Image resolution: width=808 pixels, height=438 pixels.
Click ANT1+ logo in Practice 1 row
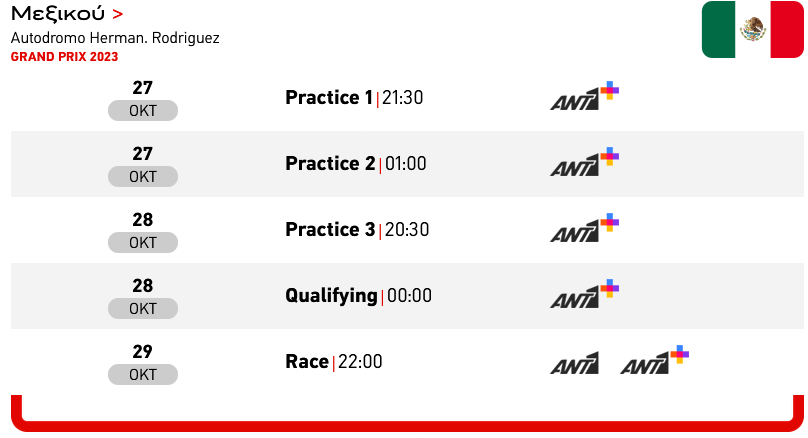coord(585,96)
